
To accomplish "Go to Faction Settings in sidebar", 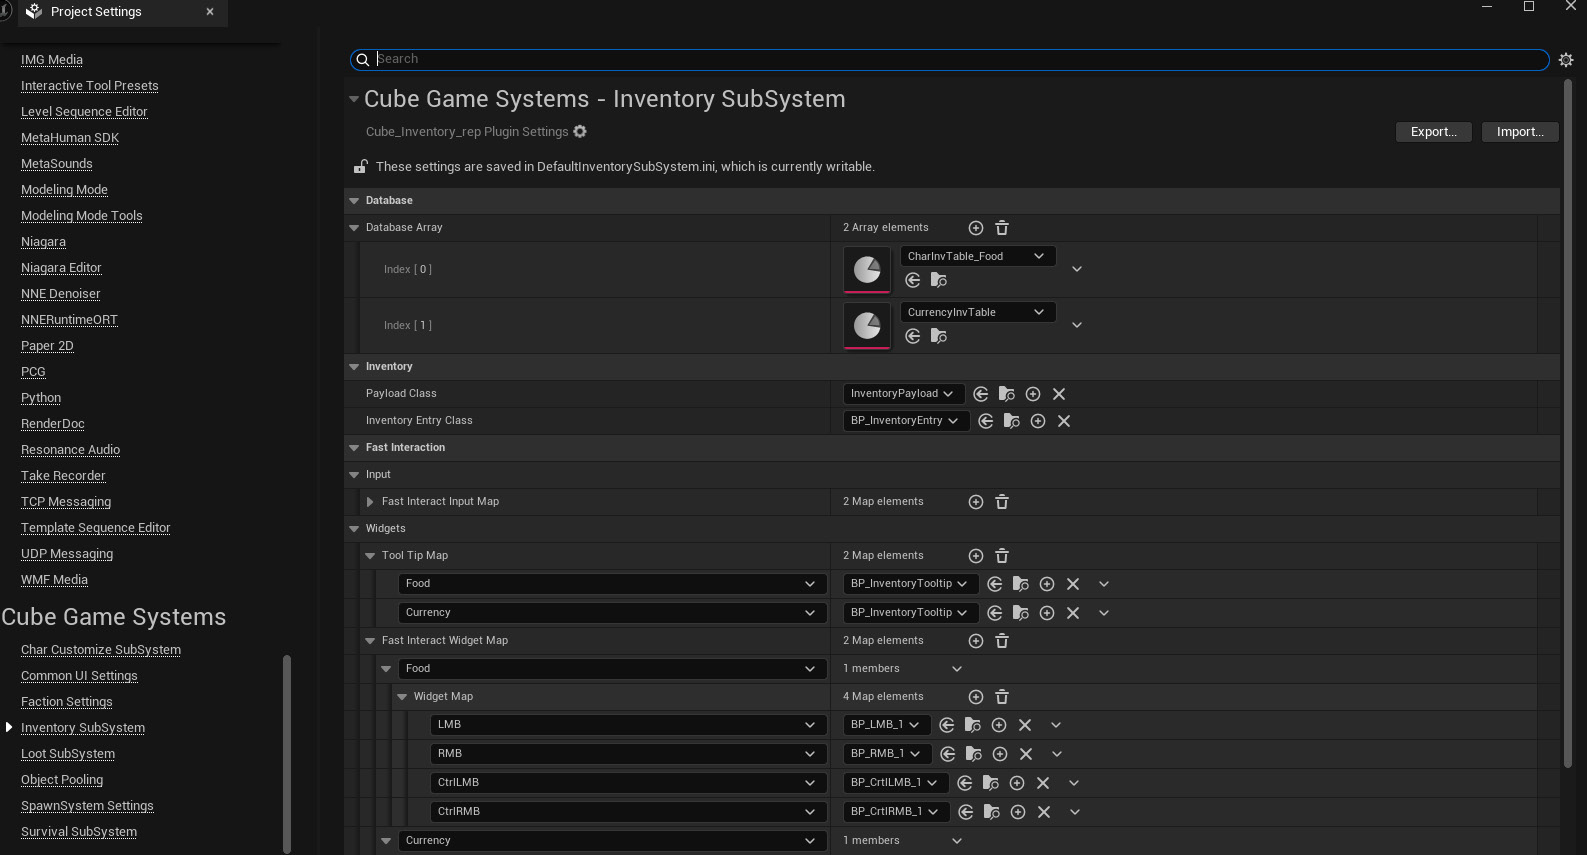I will point(67,702).
